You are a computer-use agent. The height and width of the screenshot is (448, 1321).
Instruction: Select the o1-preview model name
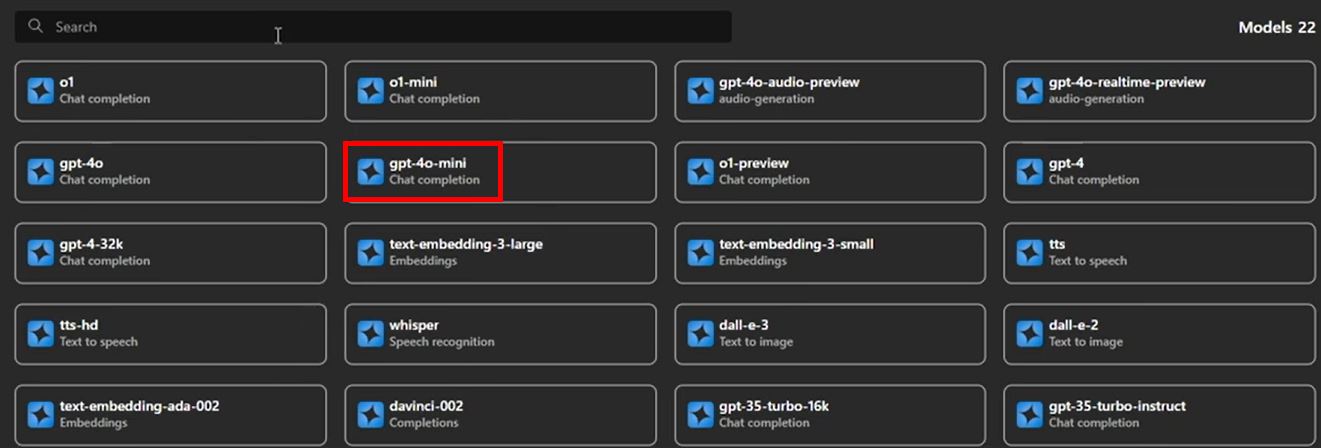pos(754,163)
